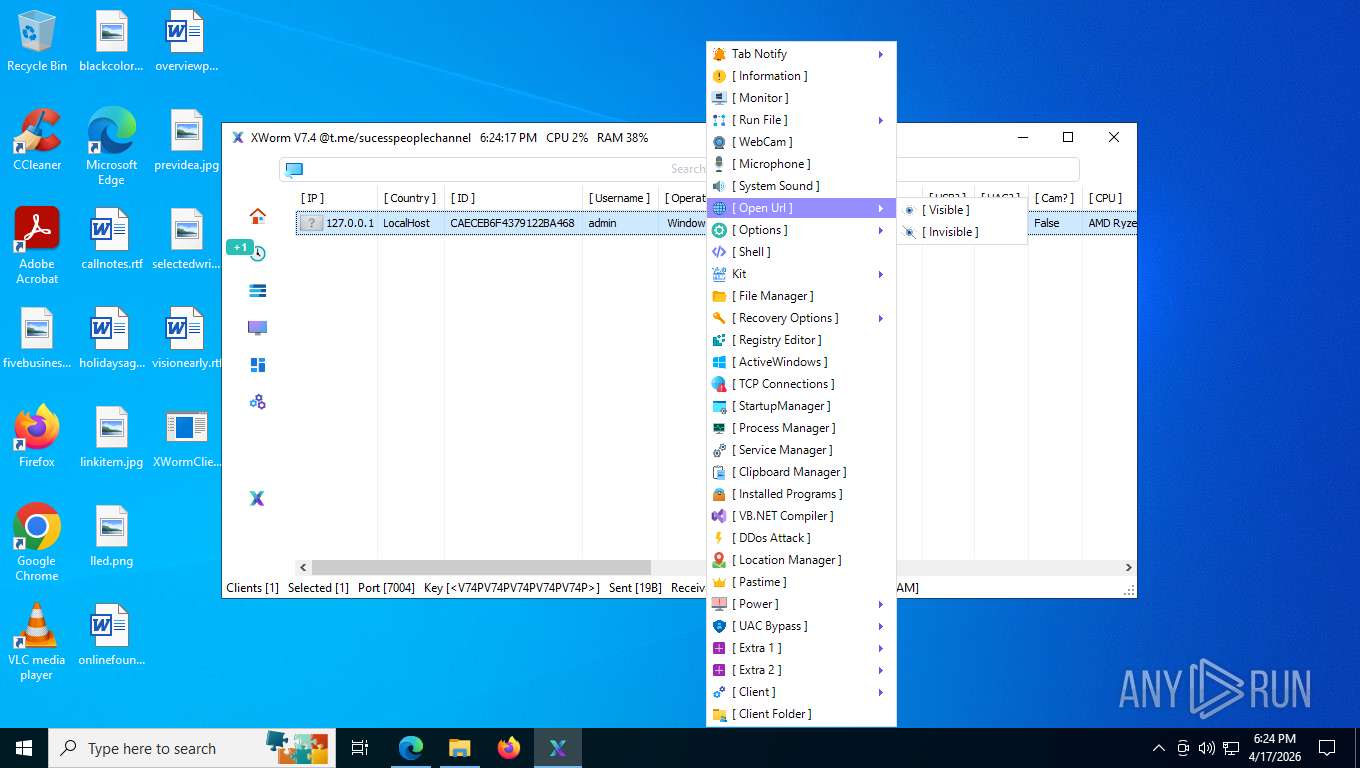This screenshot has width=1360, height=768.
Task: Sort by the [ Country ] column header
Action: click(411, 198)
